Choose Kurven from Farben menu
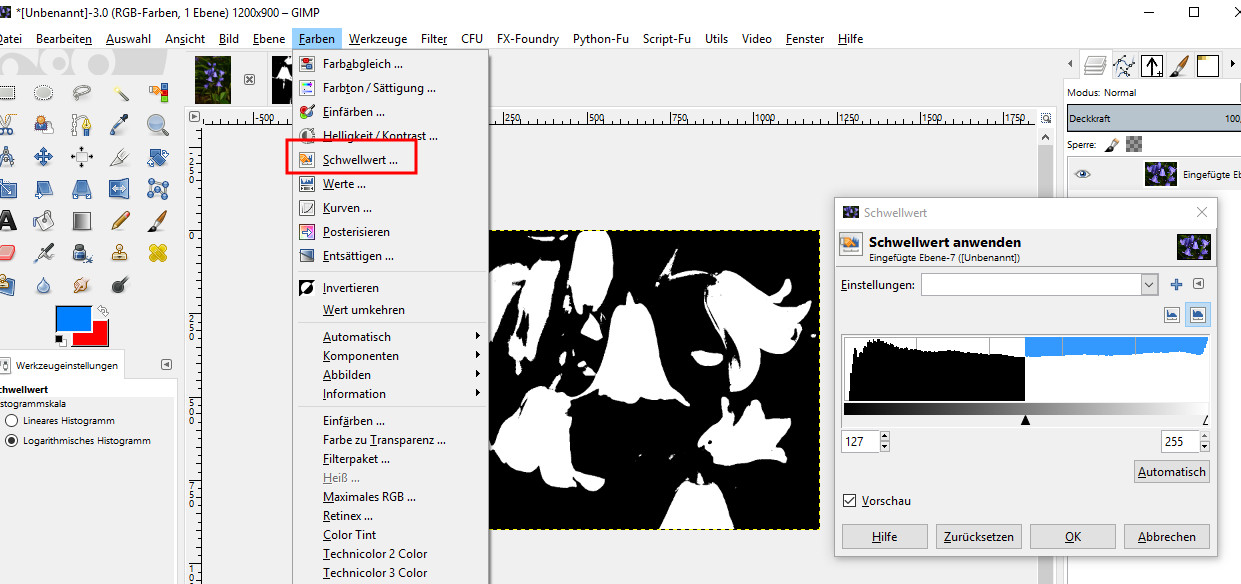The height and width of the screenshot is (584, 1241). tap(391, 208)
